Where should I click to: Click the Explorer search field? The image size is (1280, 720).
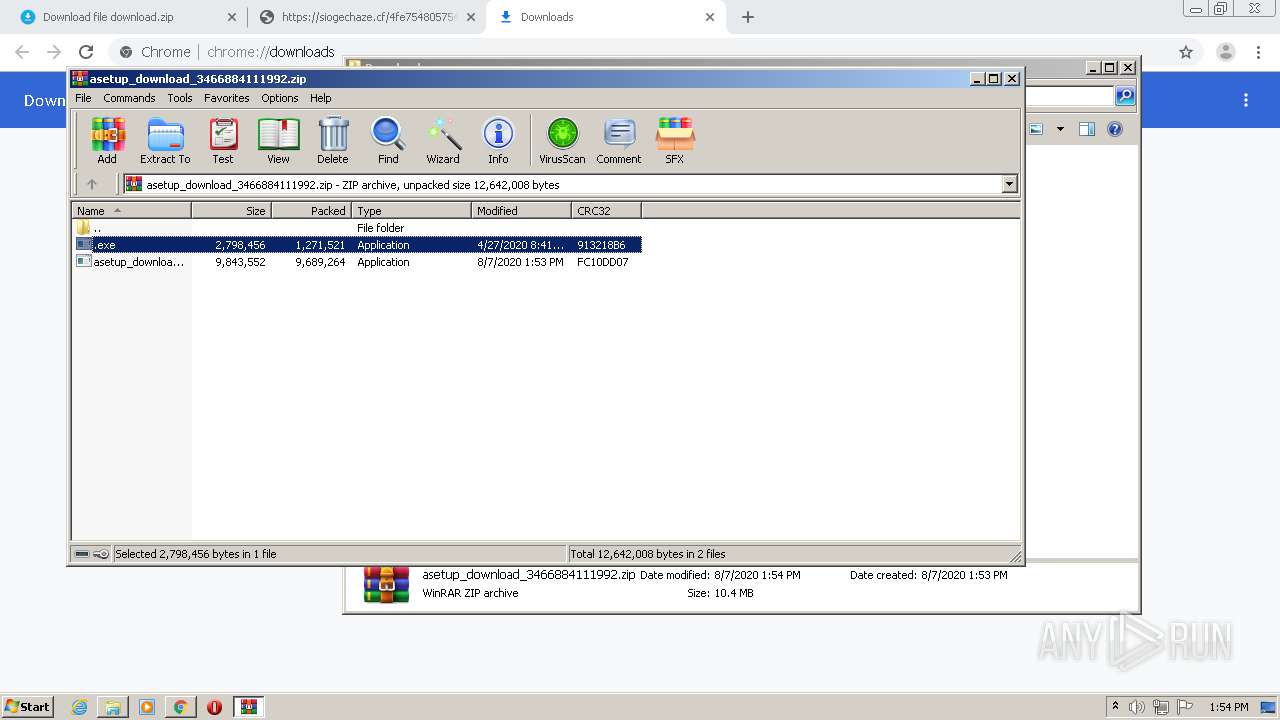(1068, 96)
